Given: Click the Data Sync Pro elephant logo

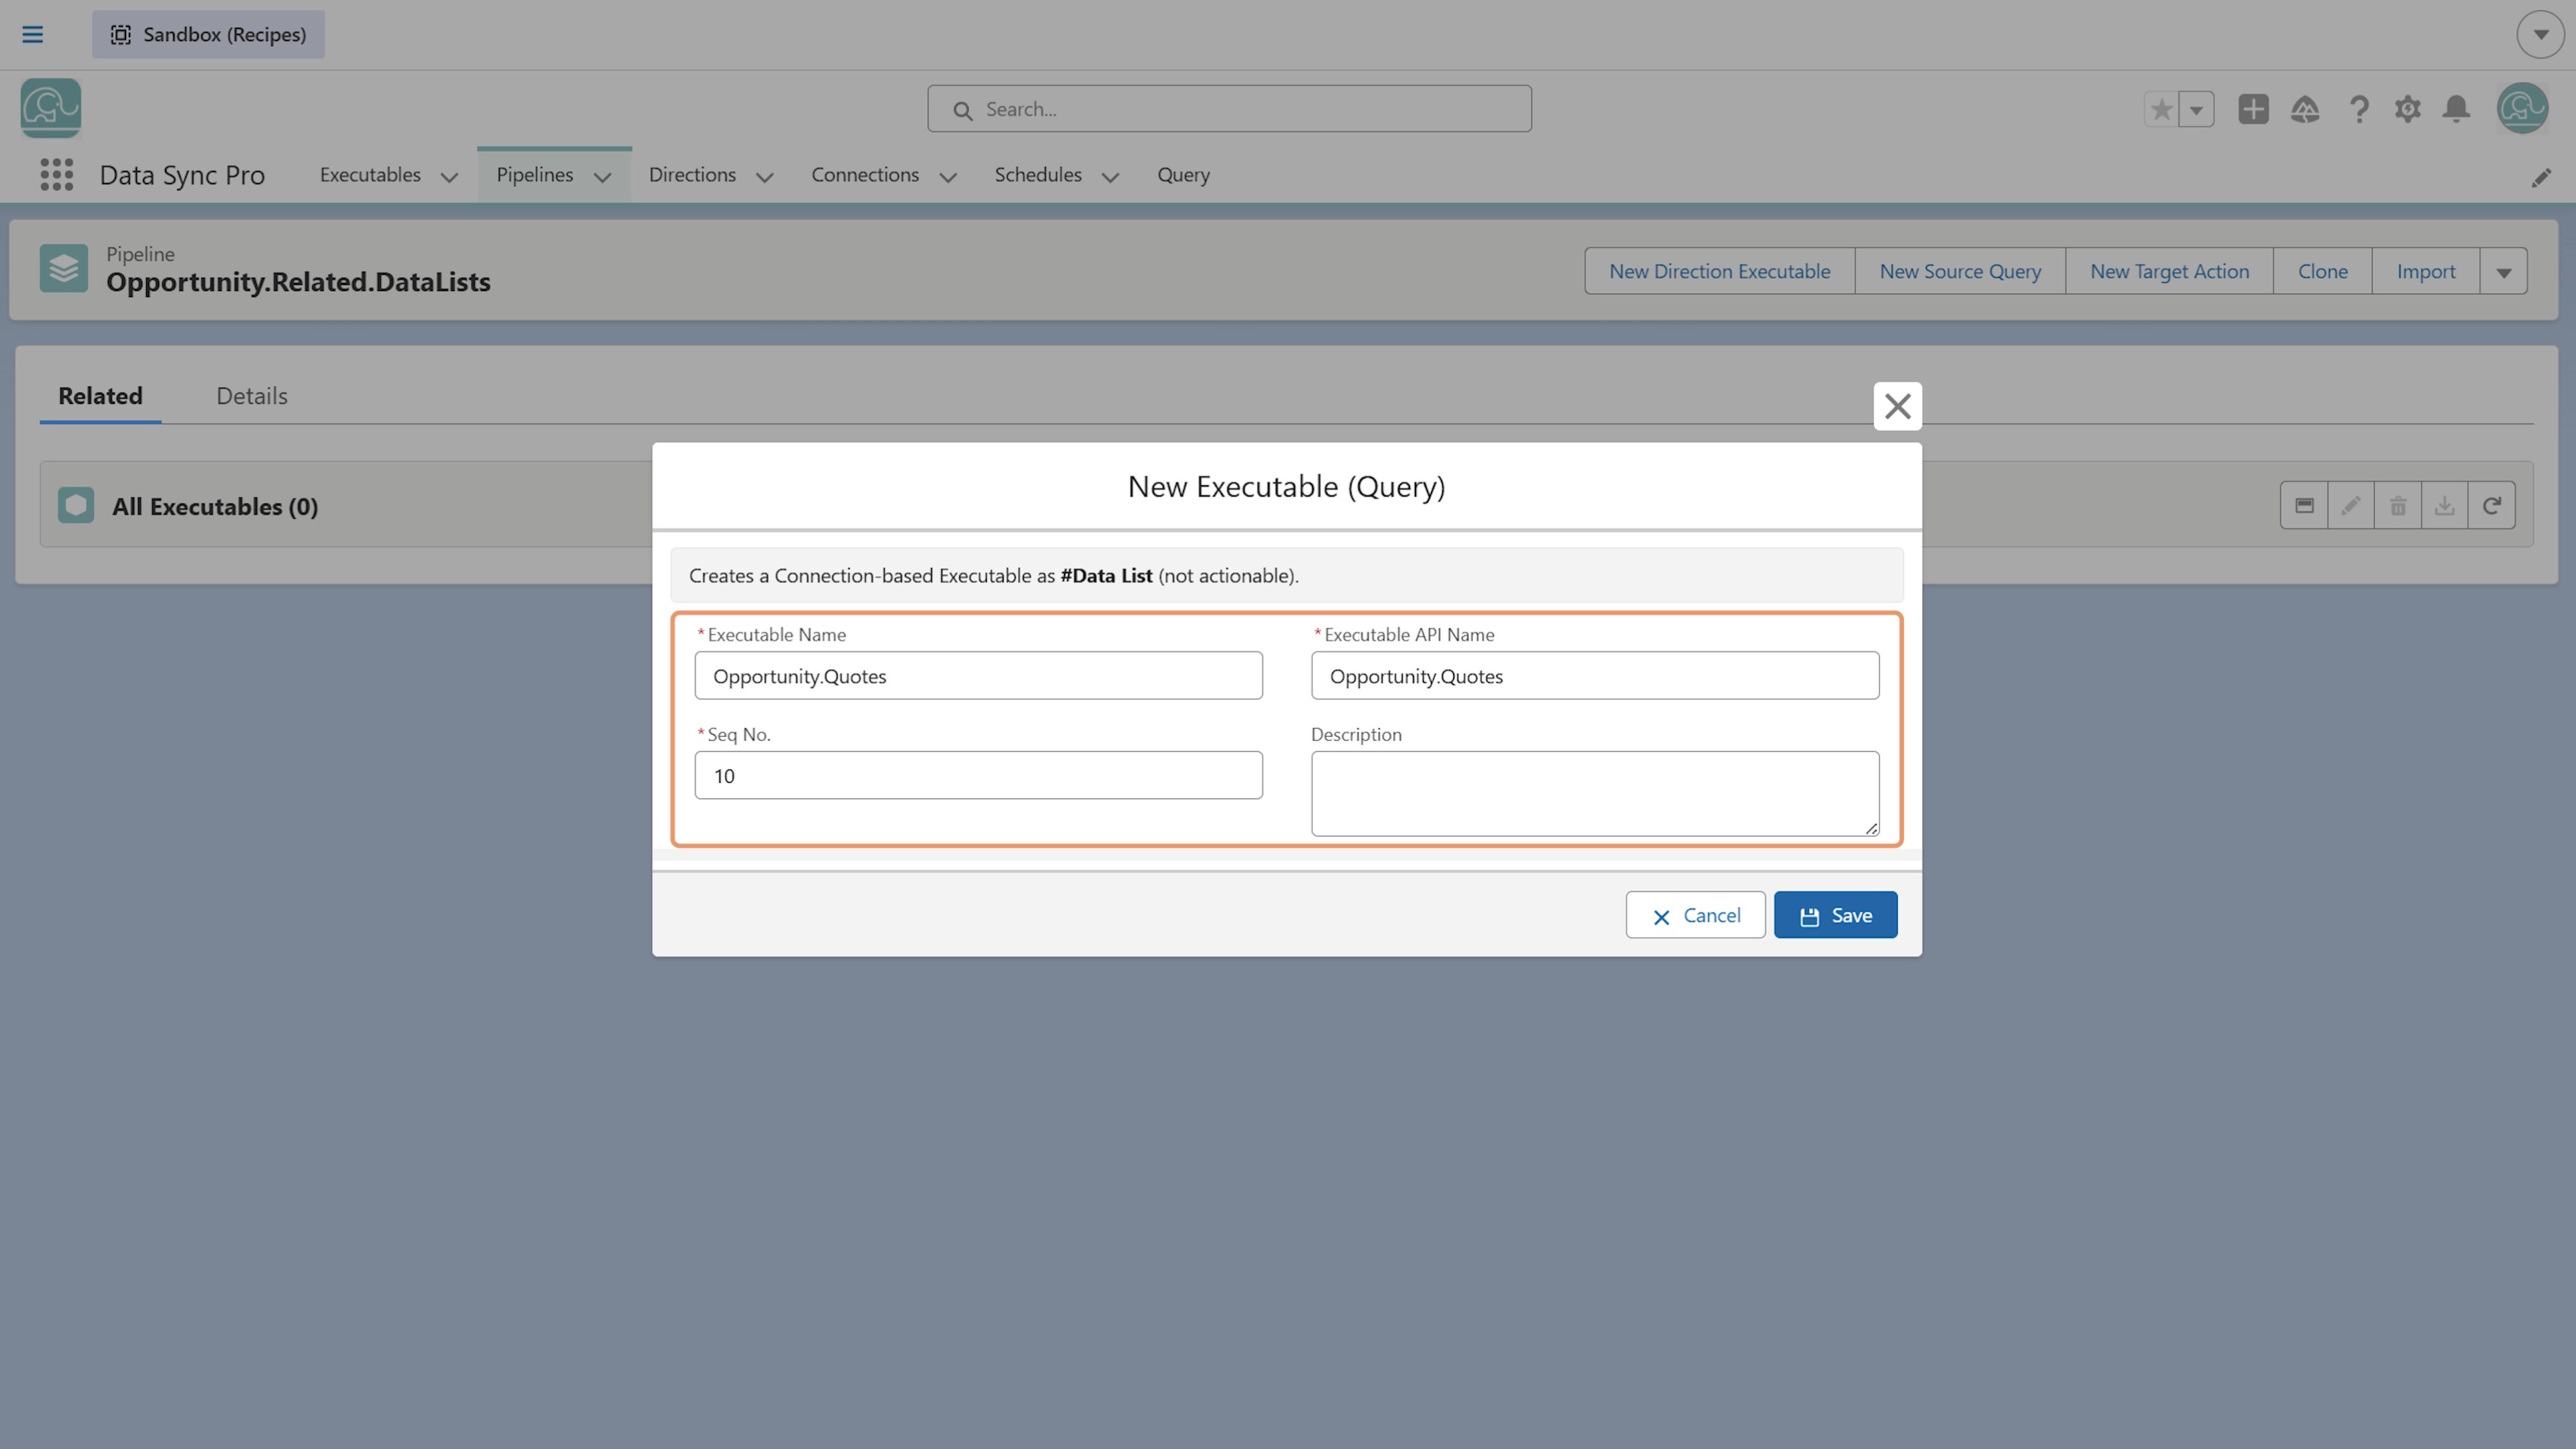Looking at the screenshot, I should point(50,108).
